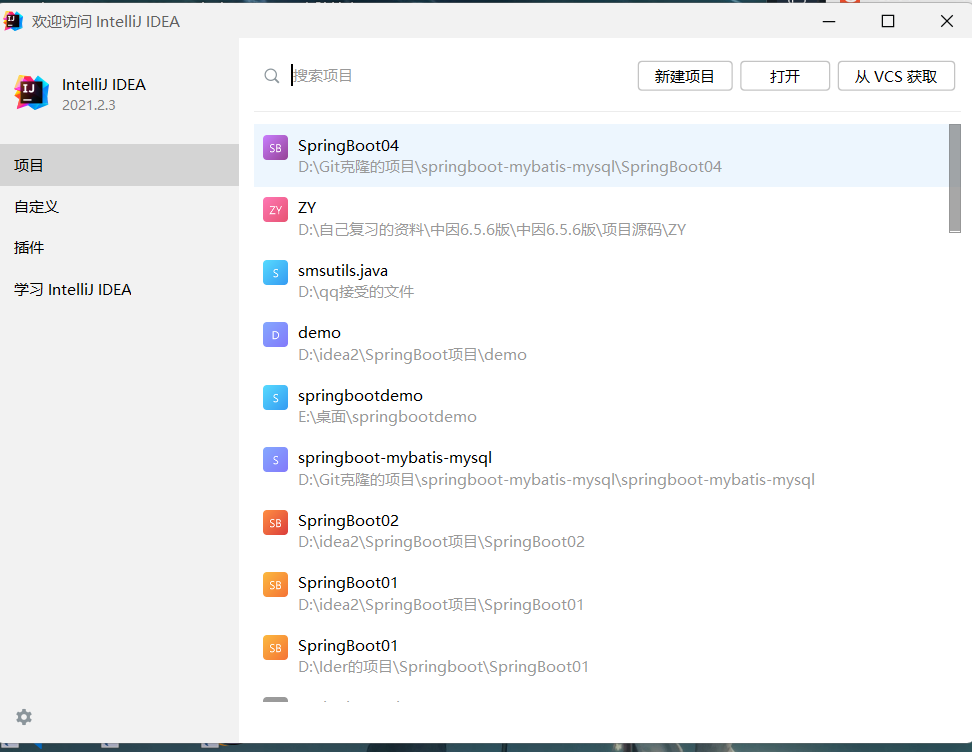Click path D:\qq接受的文件
Image resolution: width=972 pixels, height=752 pixels.
click(x=356, y=292)
